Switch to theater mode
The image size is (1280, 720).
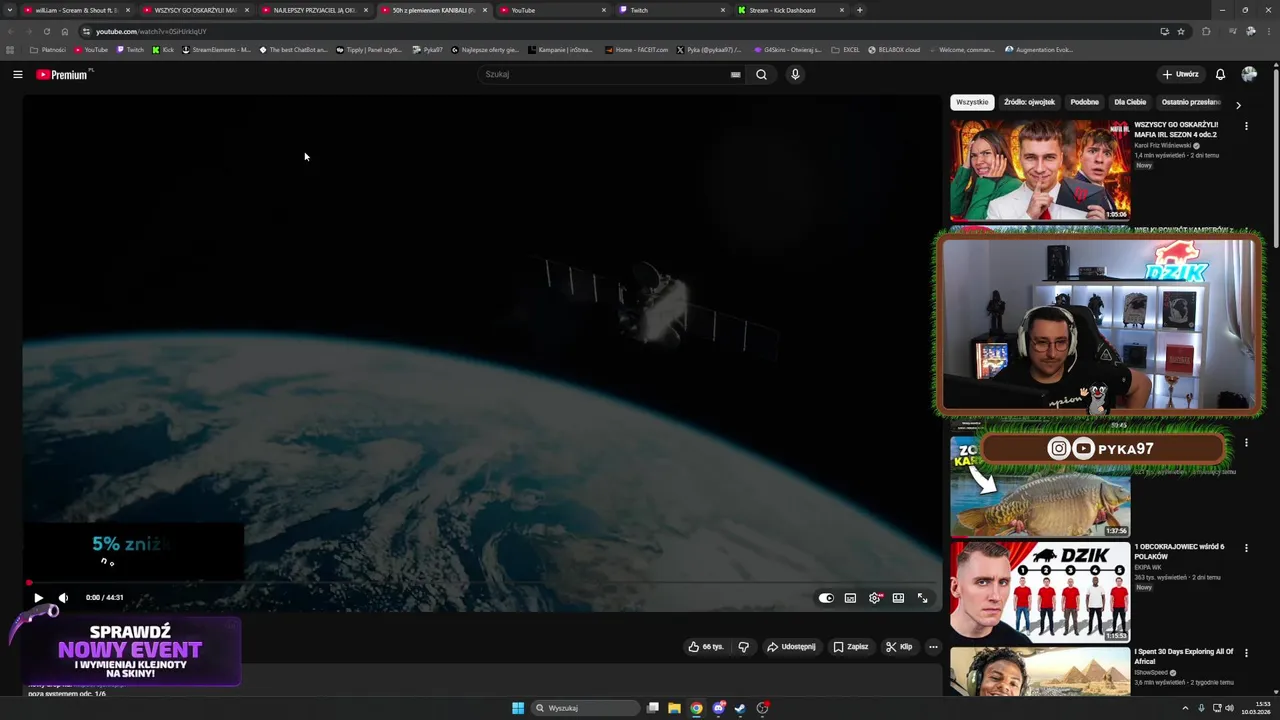898,598
